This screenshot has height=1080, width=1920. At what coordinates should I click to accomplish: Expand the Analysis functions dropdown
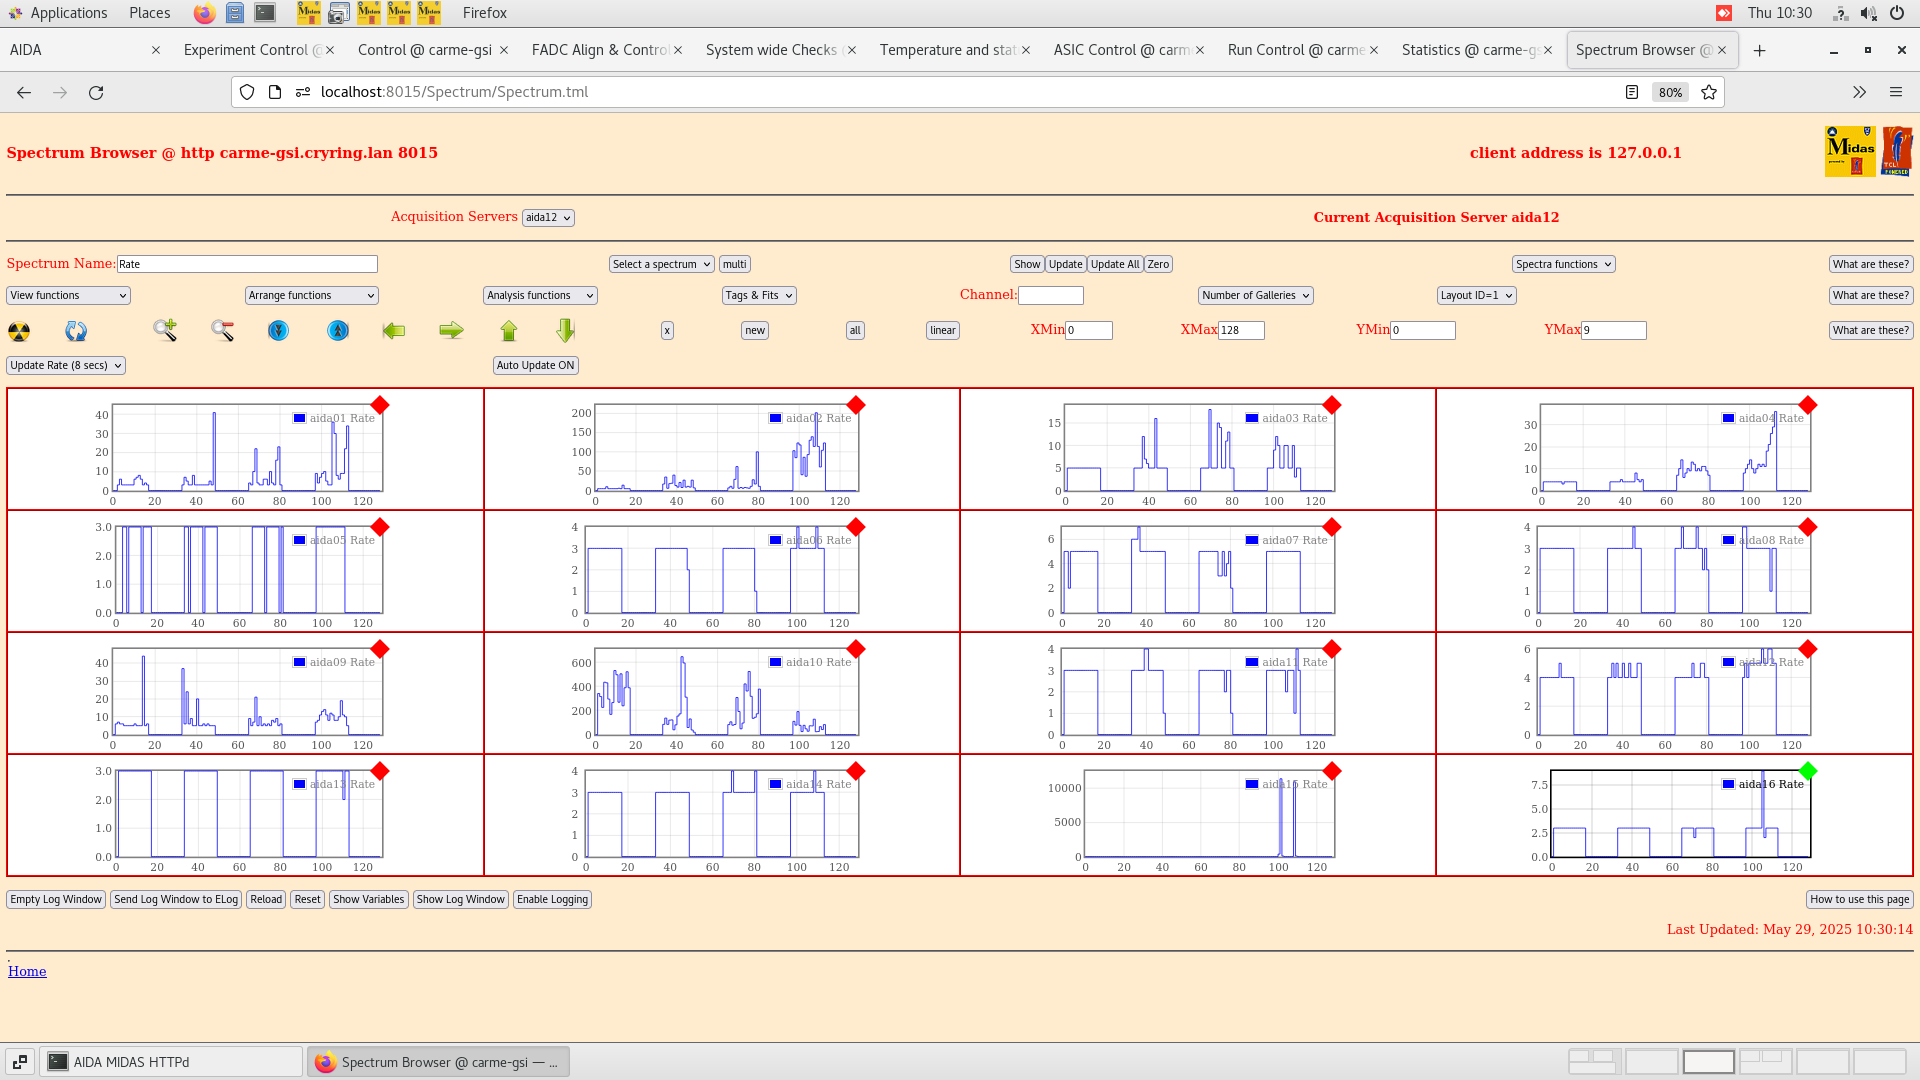(x=539, y=295)
